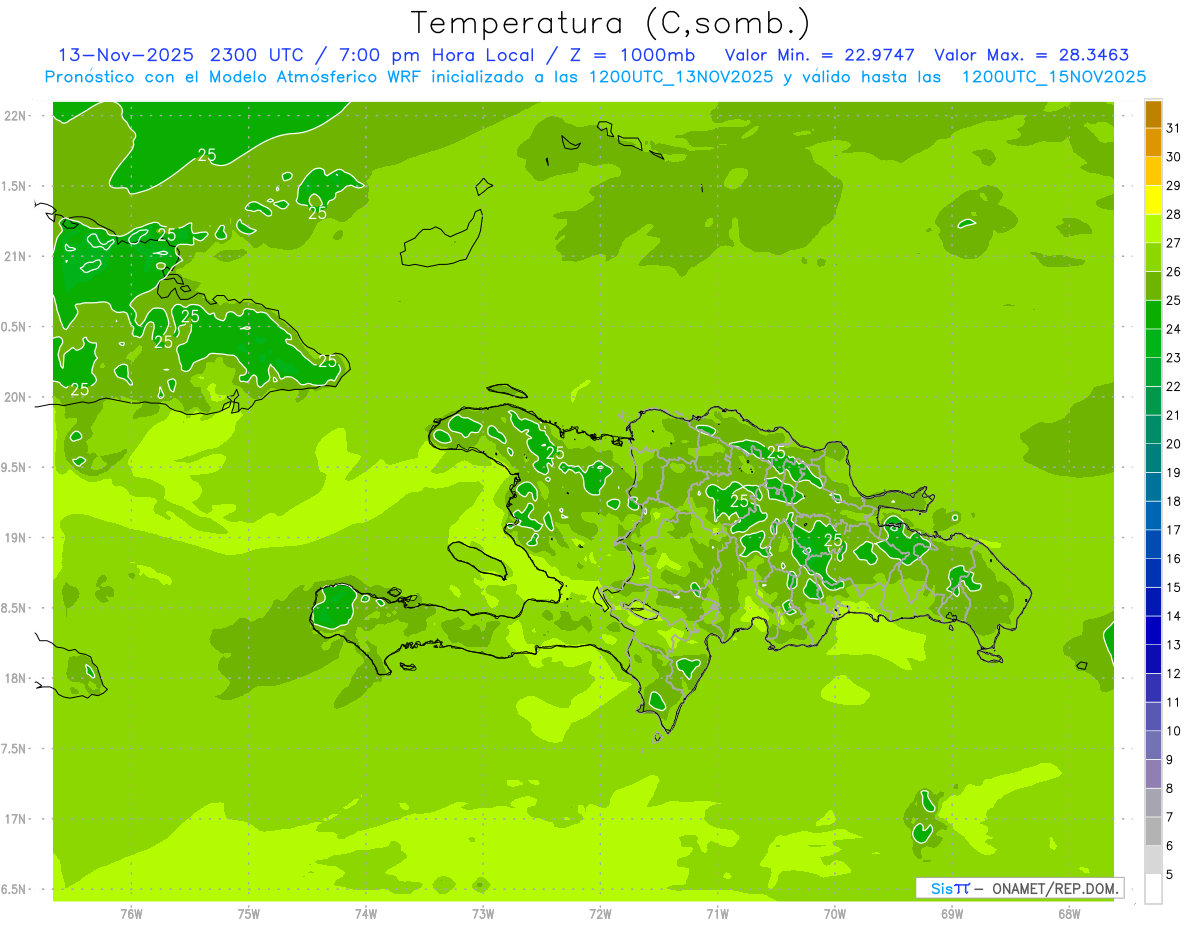Click the blue colorbar swatch between 16 and 17
The width and height of the screenshot is (1200, 927).
[x=1153, y=545]
